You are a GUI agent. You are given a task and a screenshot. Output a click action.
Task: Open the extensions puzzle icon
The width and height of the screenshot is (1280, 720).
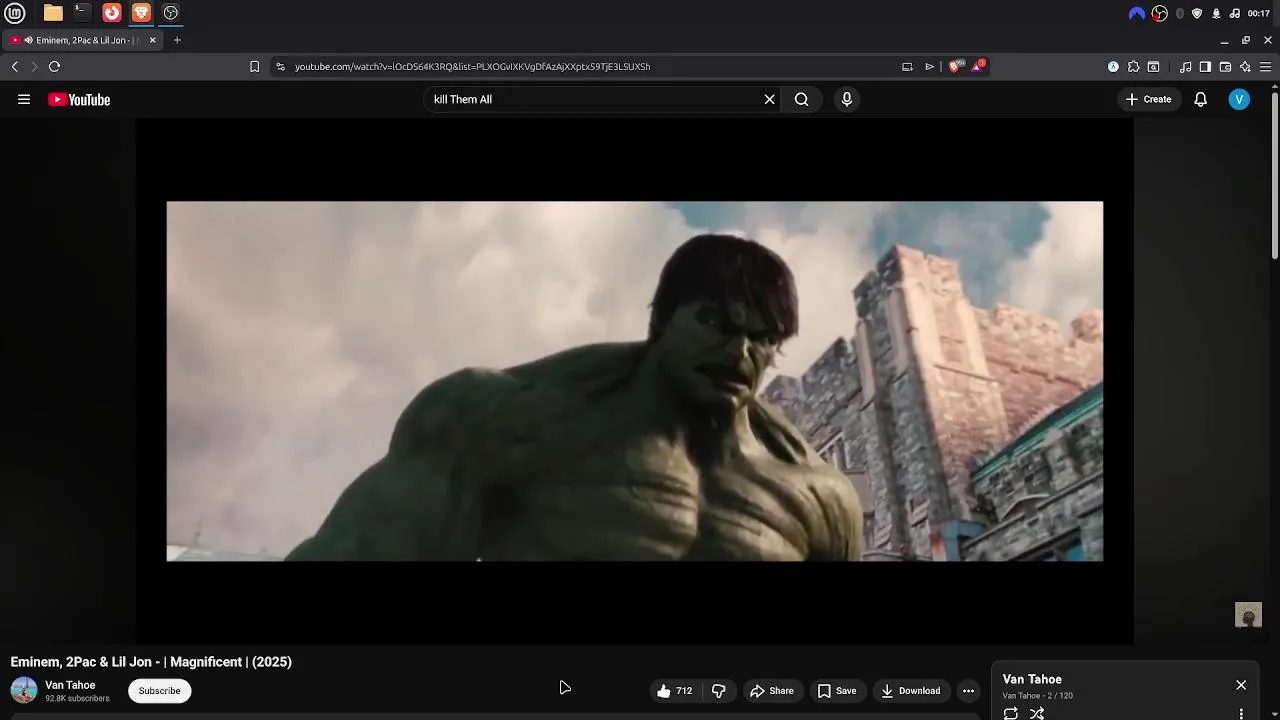pyautogui.click(x=1133, y=67)
